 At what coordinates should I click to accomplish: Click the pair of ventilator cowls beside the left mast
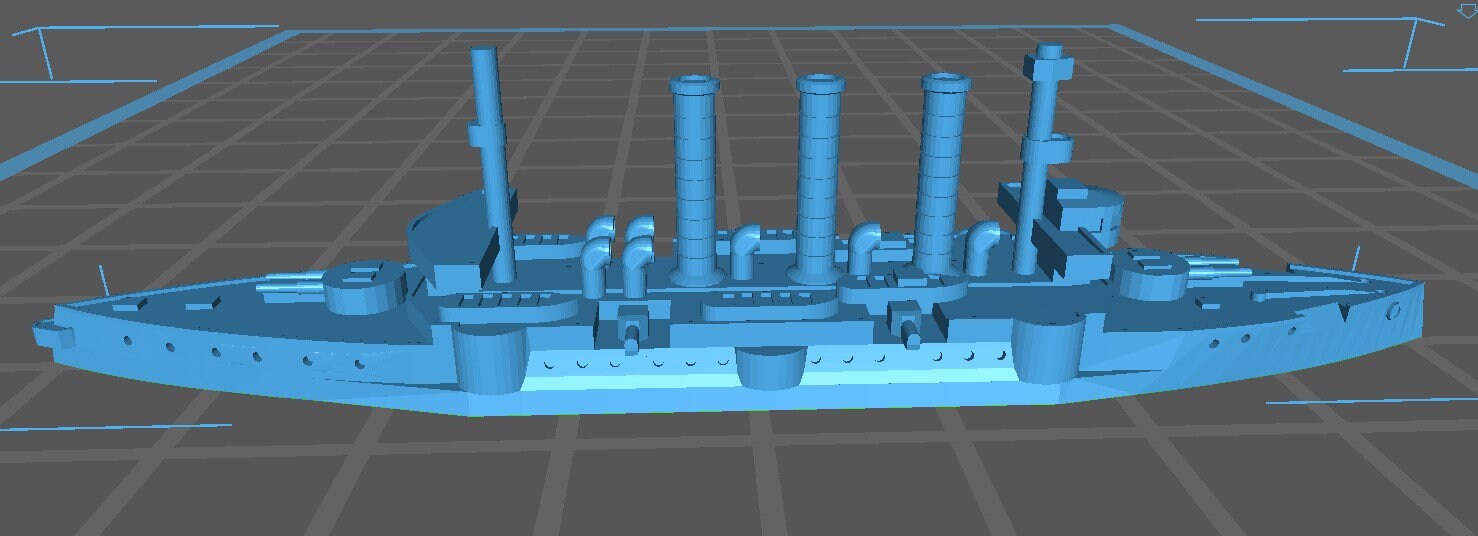tap(618, 255)
